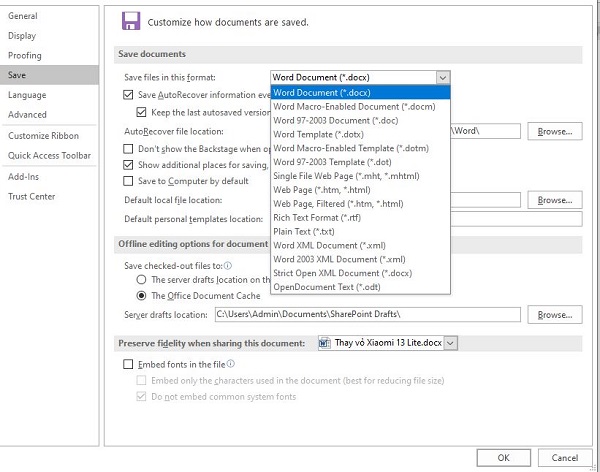Click Browse for AutoRecover file location

(x=555, y=131)
